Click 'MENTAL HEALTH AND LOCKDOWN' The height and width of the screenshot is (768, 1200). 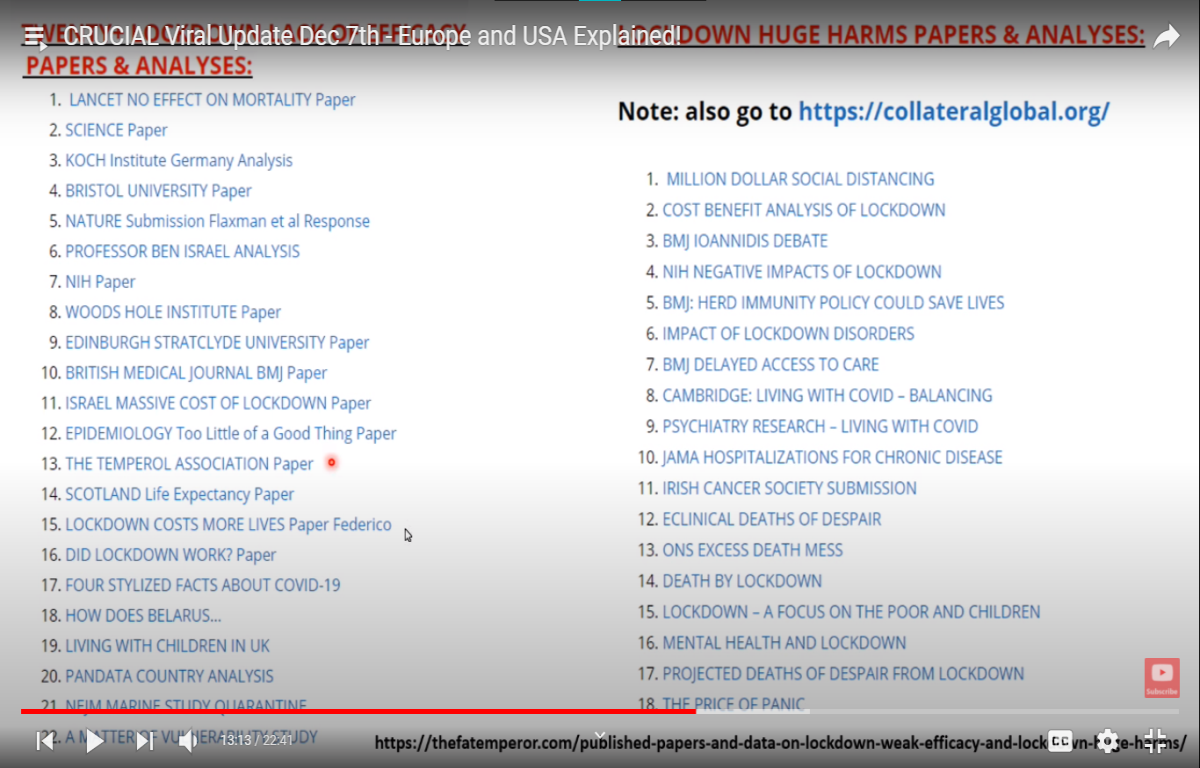(x=784, y=643)
